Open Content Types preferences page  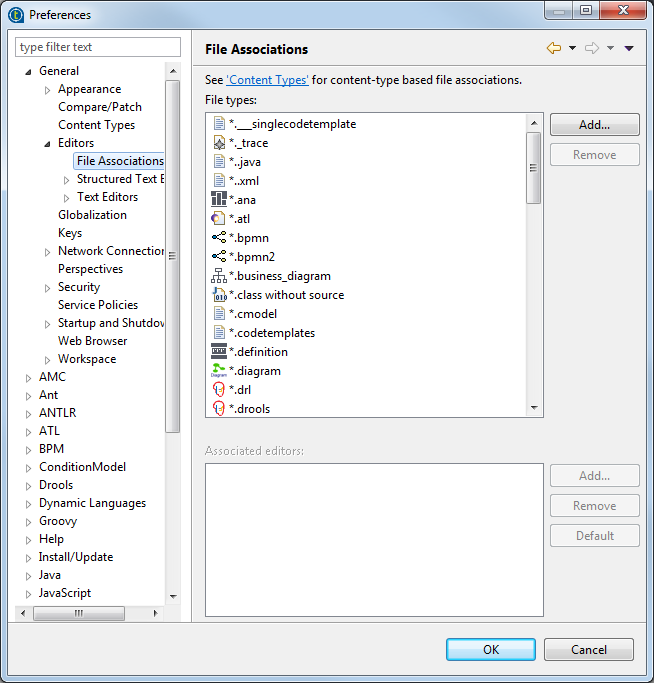click(x=96, y=125)
